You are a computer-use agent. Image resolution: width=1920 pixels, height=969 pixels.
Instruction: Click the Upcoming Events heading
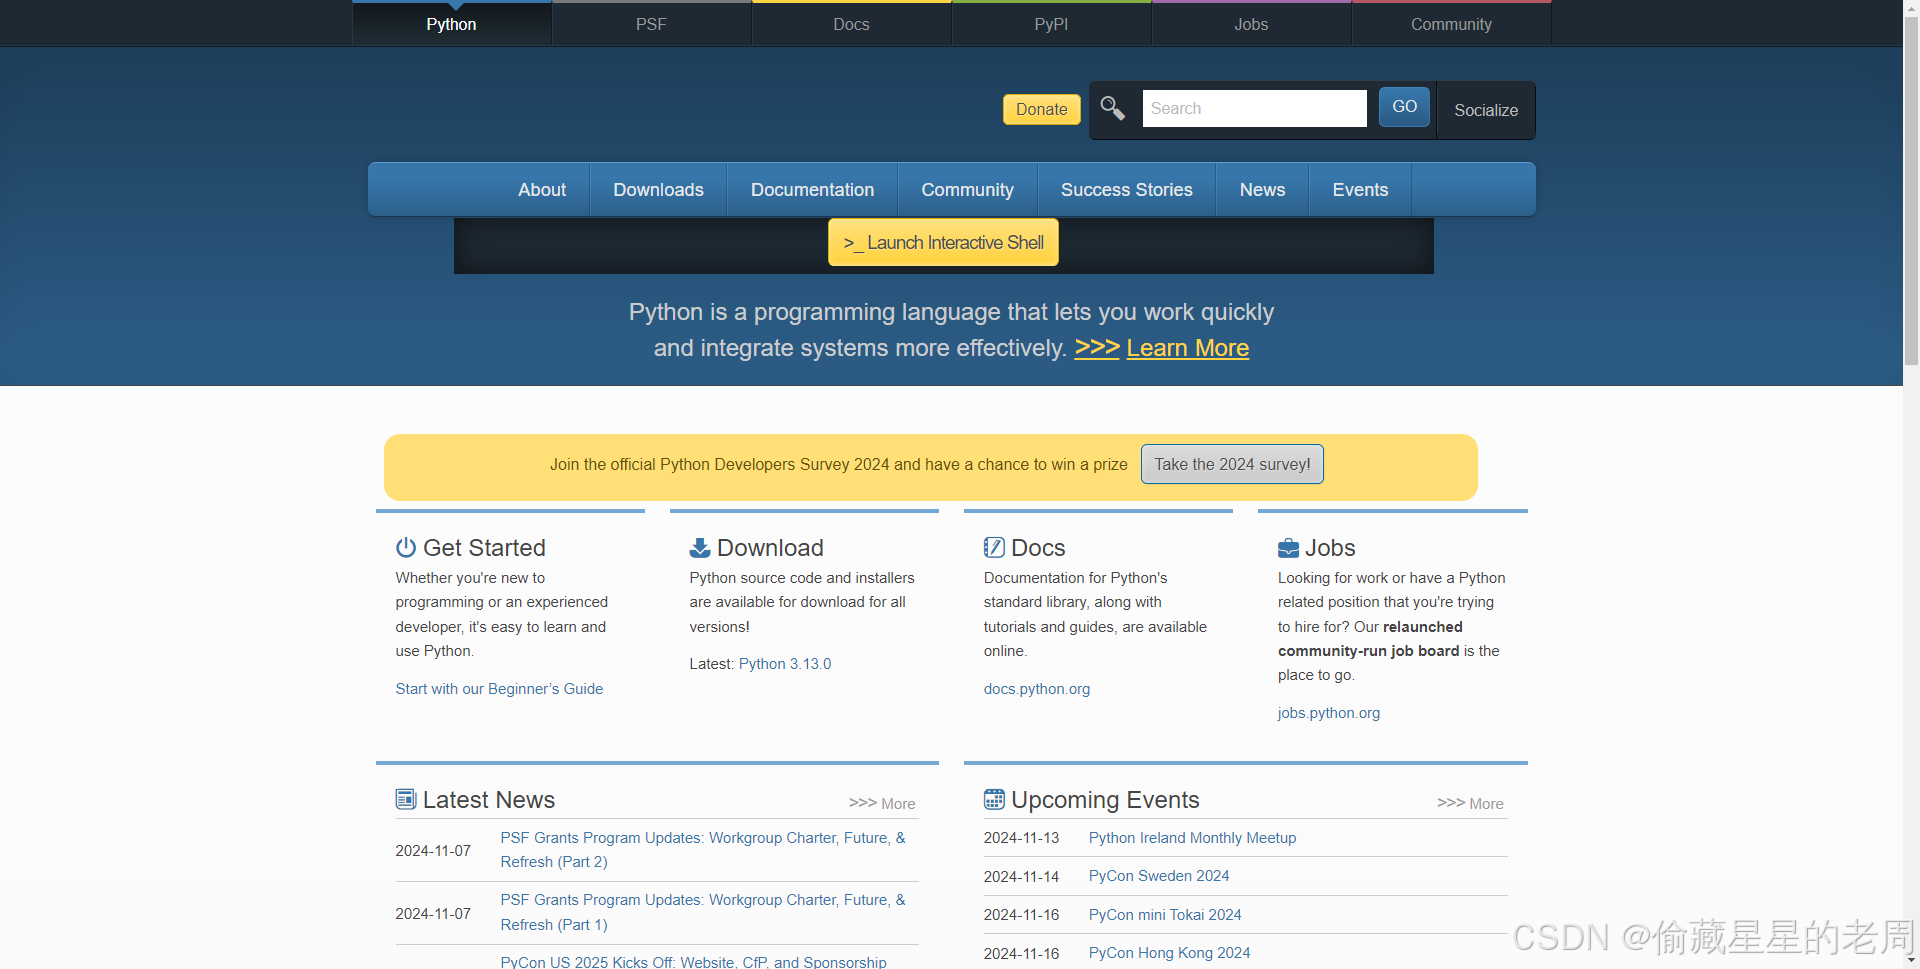(x=1105, y=799)
